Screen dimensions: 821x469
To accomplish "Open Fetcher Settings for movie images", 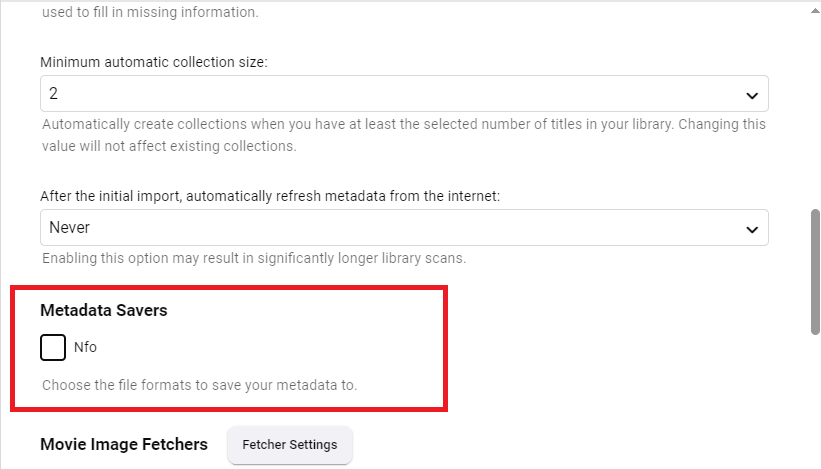I will point(290,444).
